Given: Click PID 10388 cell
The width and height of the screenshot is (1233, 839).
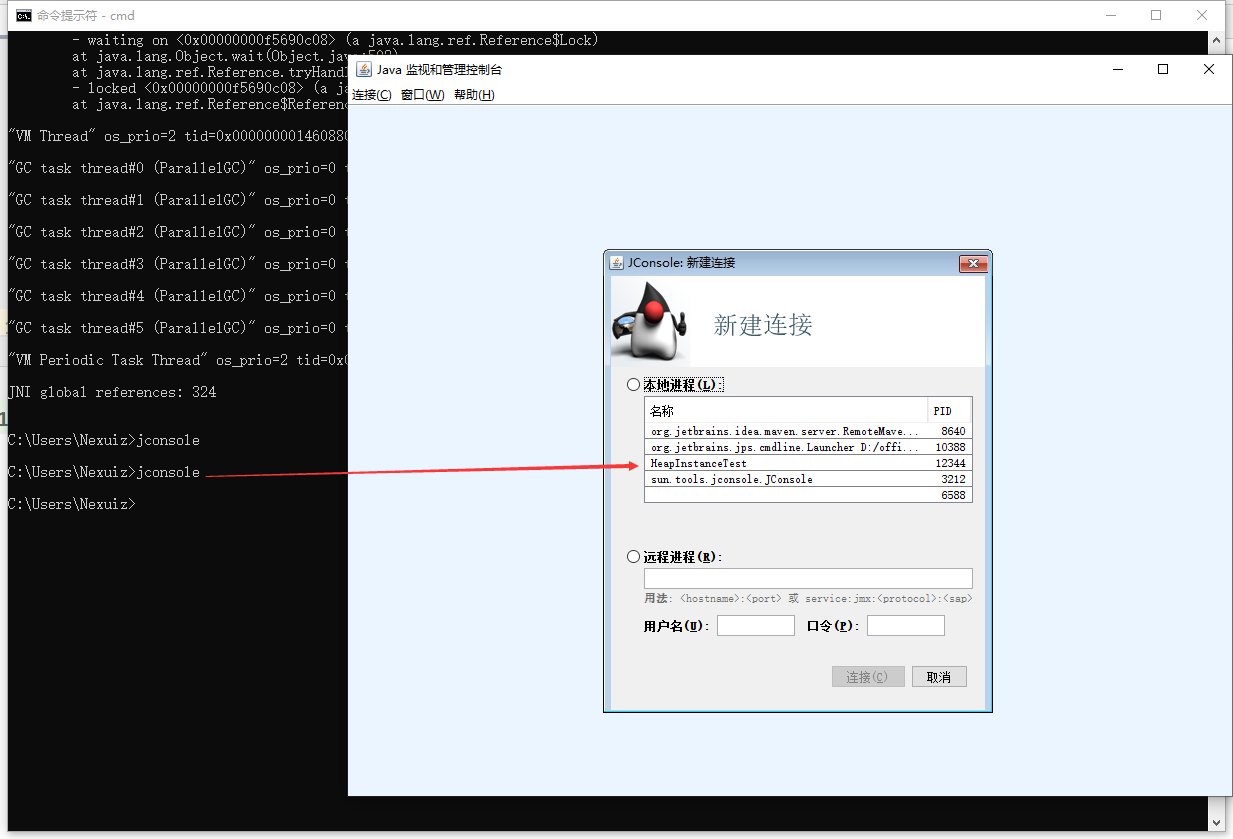Looking at the screenshot, I should pos(949,448).
